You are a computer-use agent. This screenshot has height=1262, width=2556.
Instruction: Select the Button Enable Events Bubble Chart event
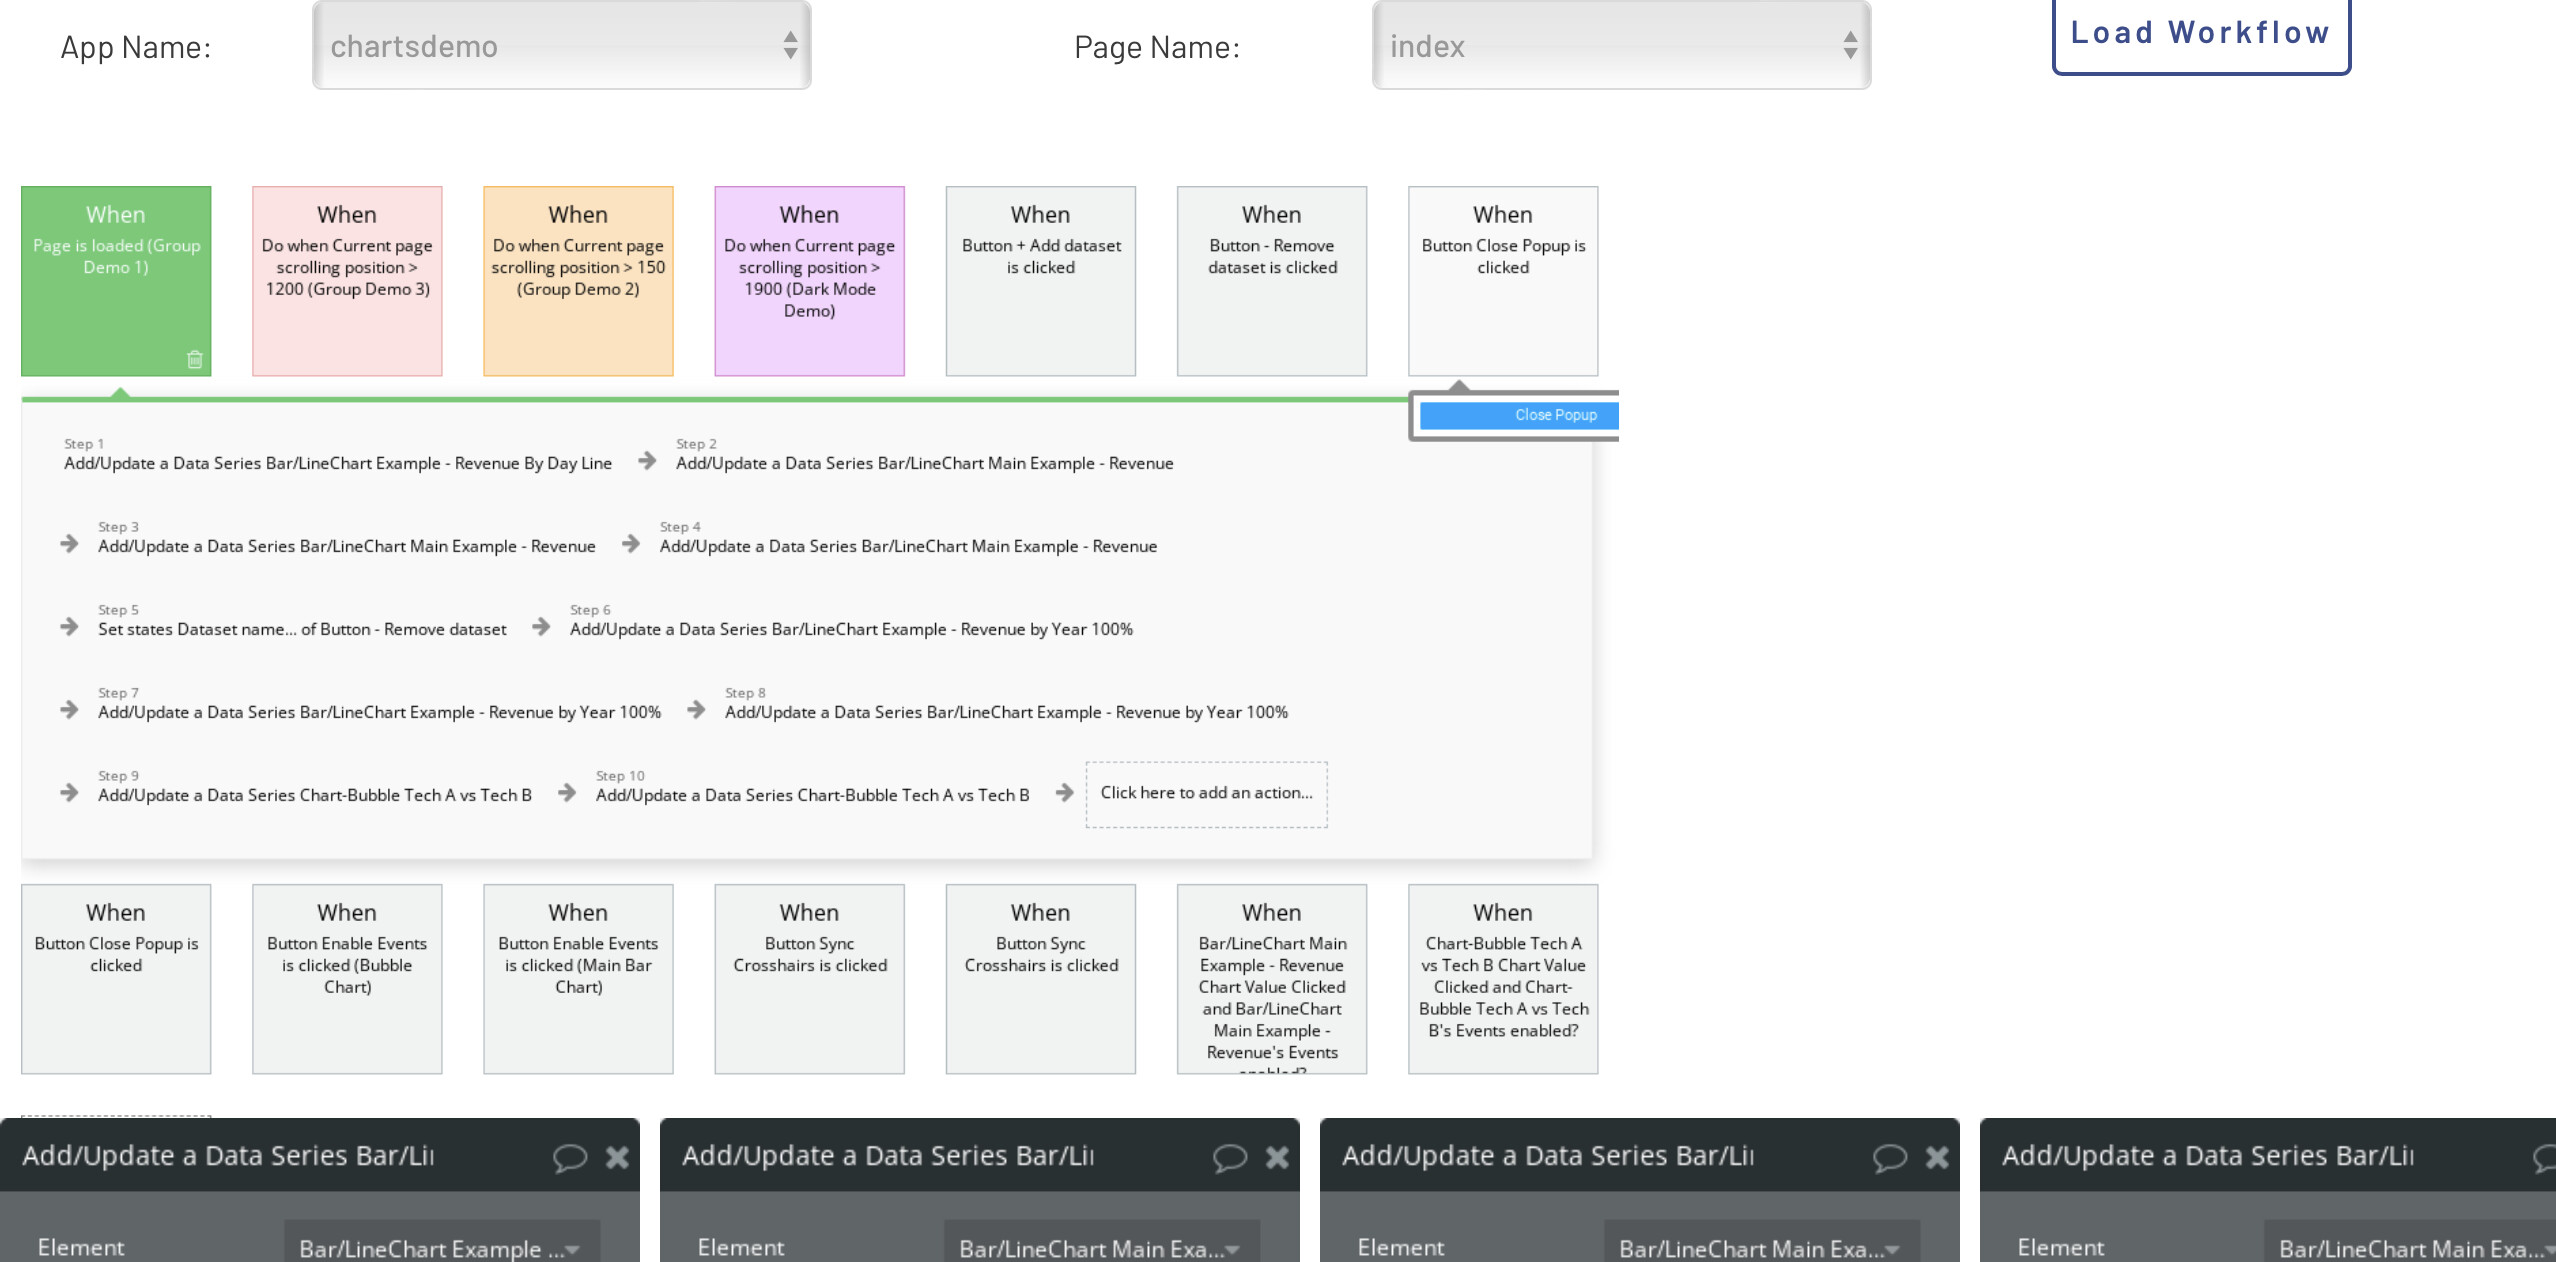(x=347, y=977)
